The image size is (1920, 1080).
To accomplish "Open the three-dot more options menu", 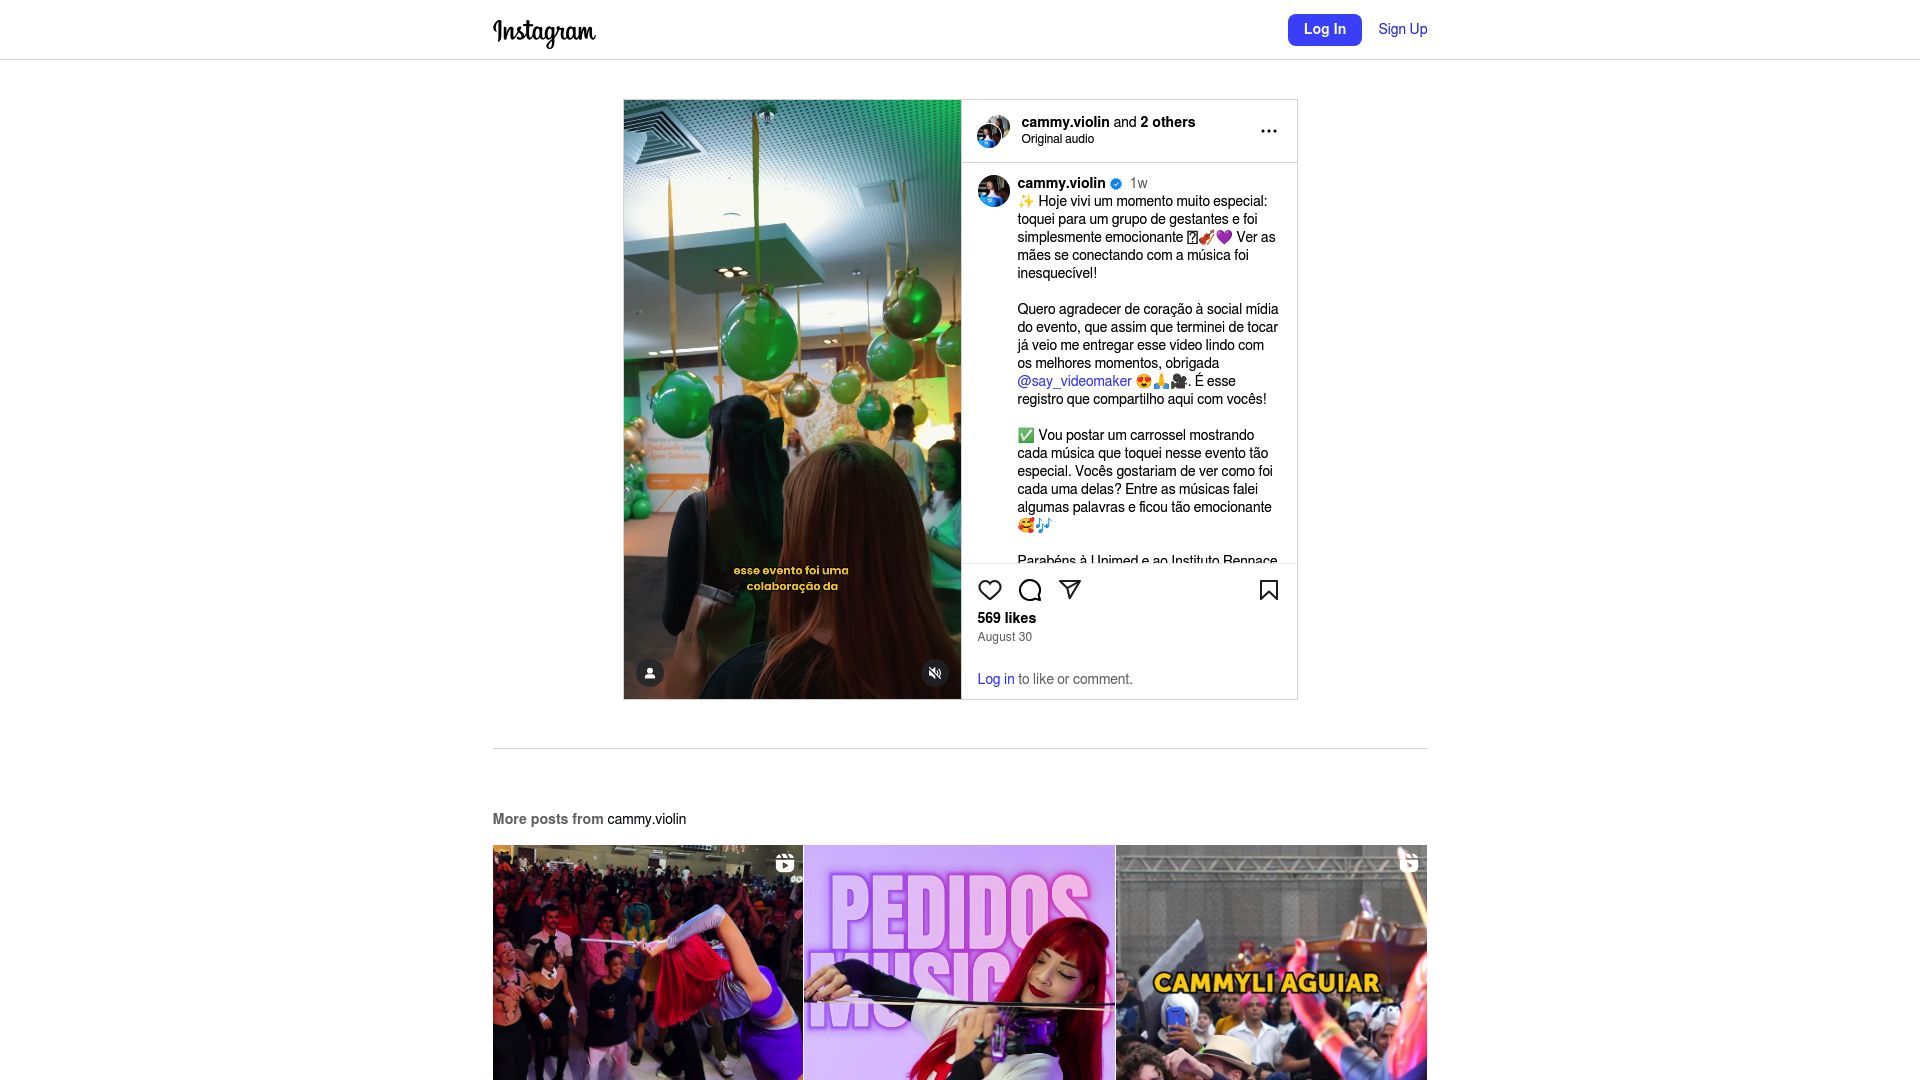I will click(x=1268, y=131).
